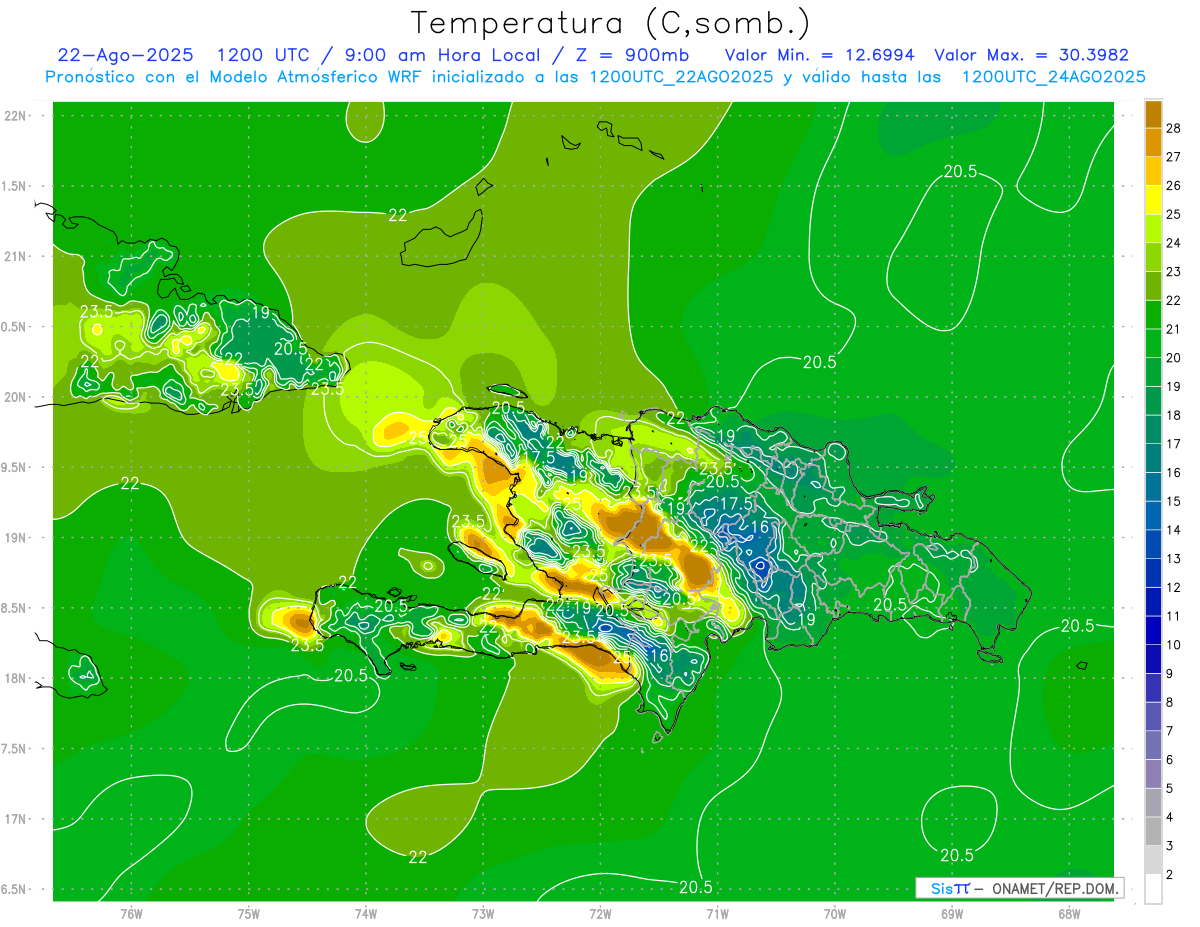Select navy legend swatch between 9 and 10
Screen dimensions: 1200x927
pyautogui.click(x=1153, y=660)
